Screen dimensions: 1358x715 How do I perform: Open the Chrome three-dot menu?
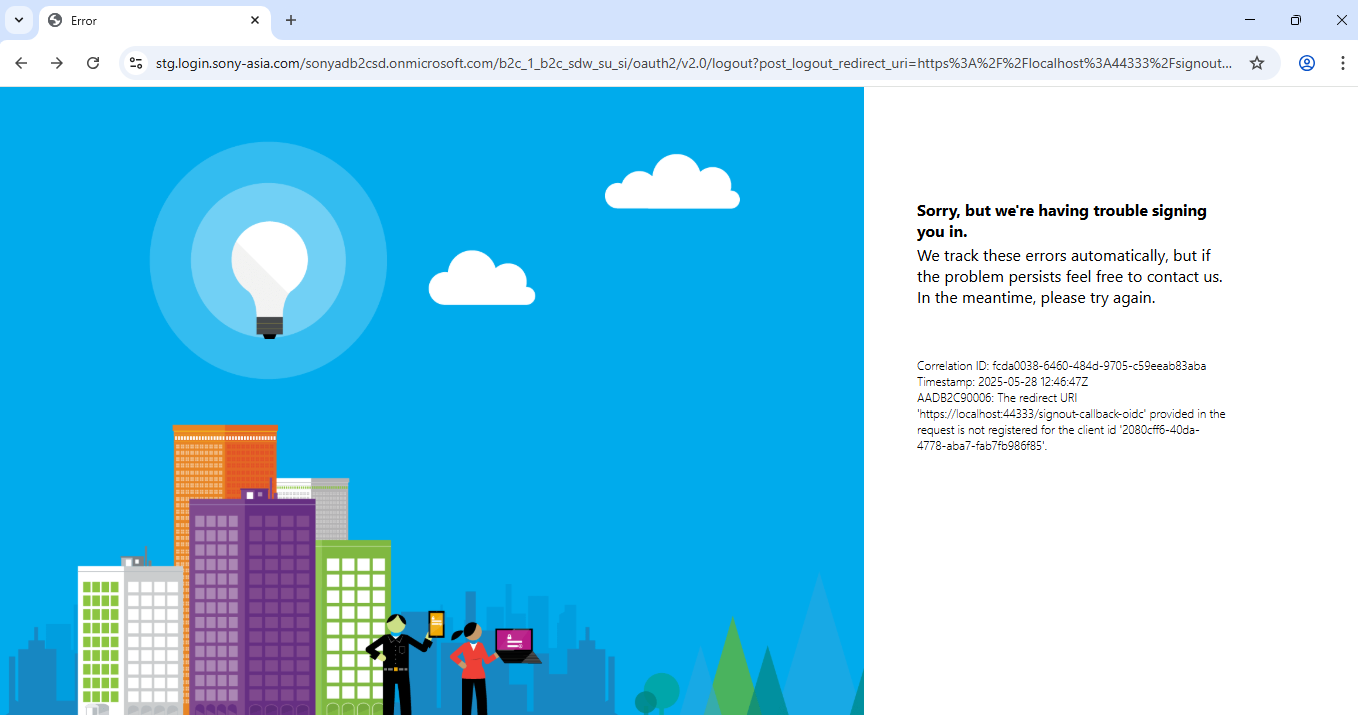pos(1342,63)
